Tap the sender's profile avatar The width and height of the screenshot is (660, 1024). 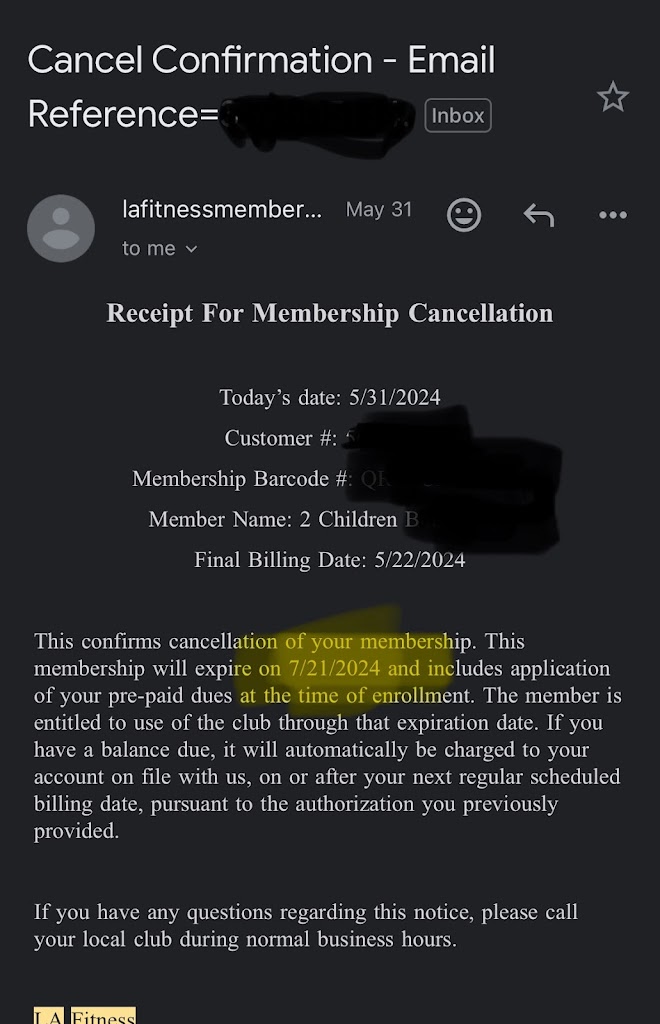[61, 229]
